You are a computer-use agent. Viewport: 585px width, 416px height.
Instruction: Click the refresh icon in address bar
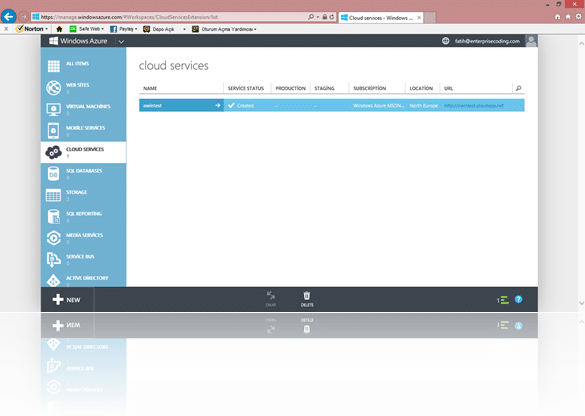click(332, 17)
